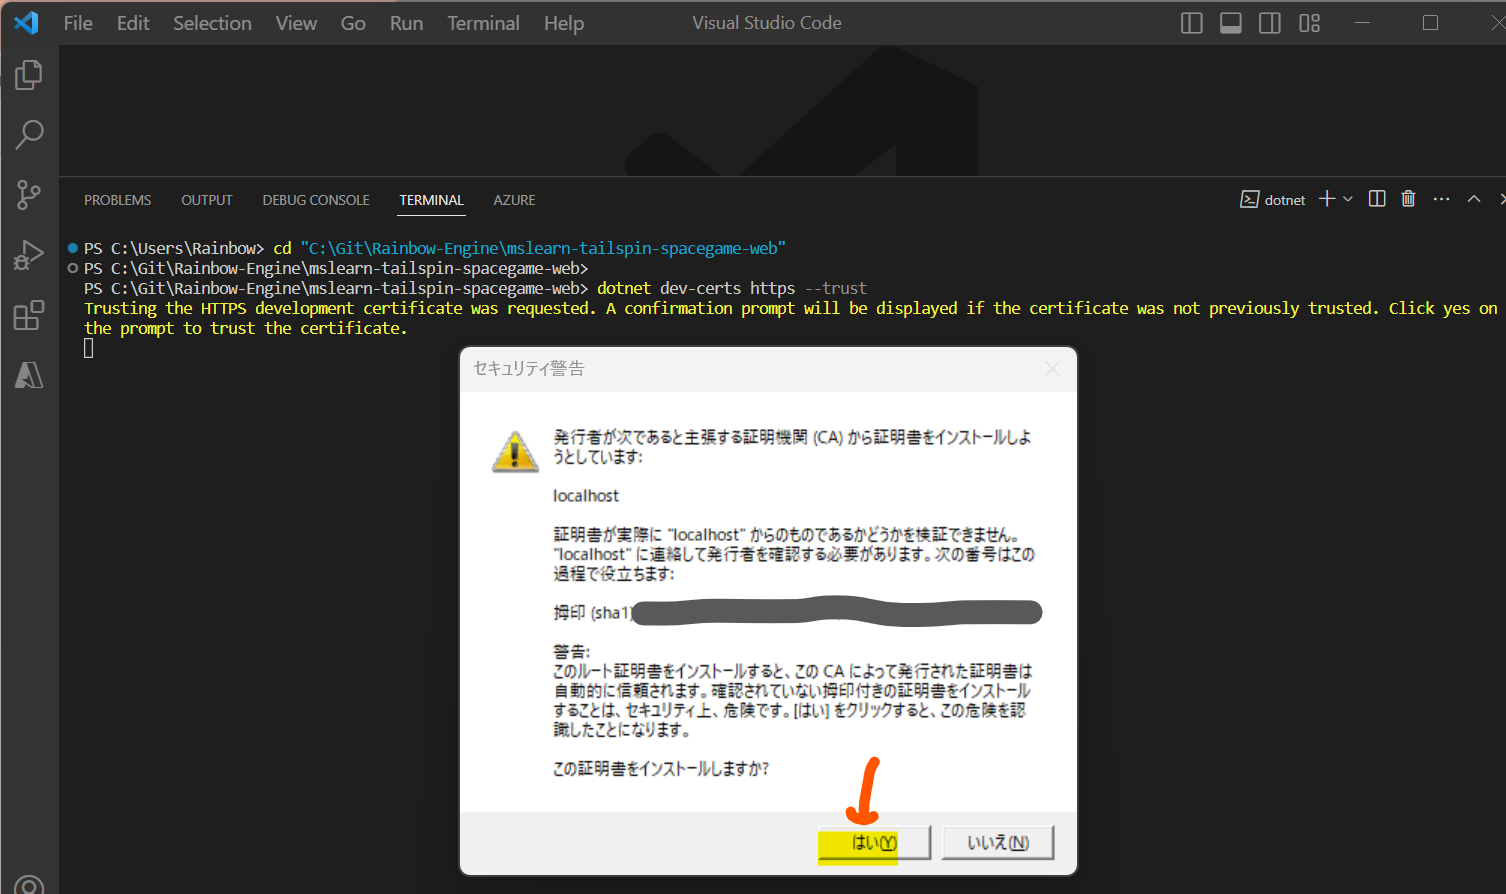Image resolution: width=1506 pixels, height=894 pixels.
Task: Click the セキュリティ警告 dialog title
Action: [x=529, y=369]
